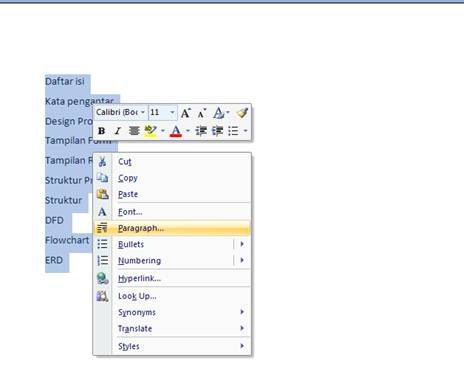
Task: Click the Hyperlink globe icon
Action: click(102, 278)
